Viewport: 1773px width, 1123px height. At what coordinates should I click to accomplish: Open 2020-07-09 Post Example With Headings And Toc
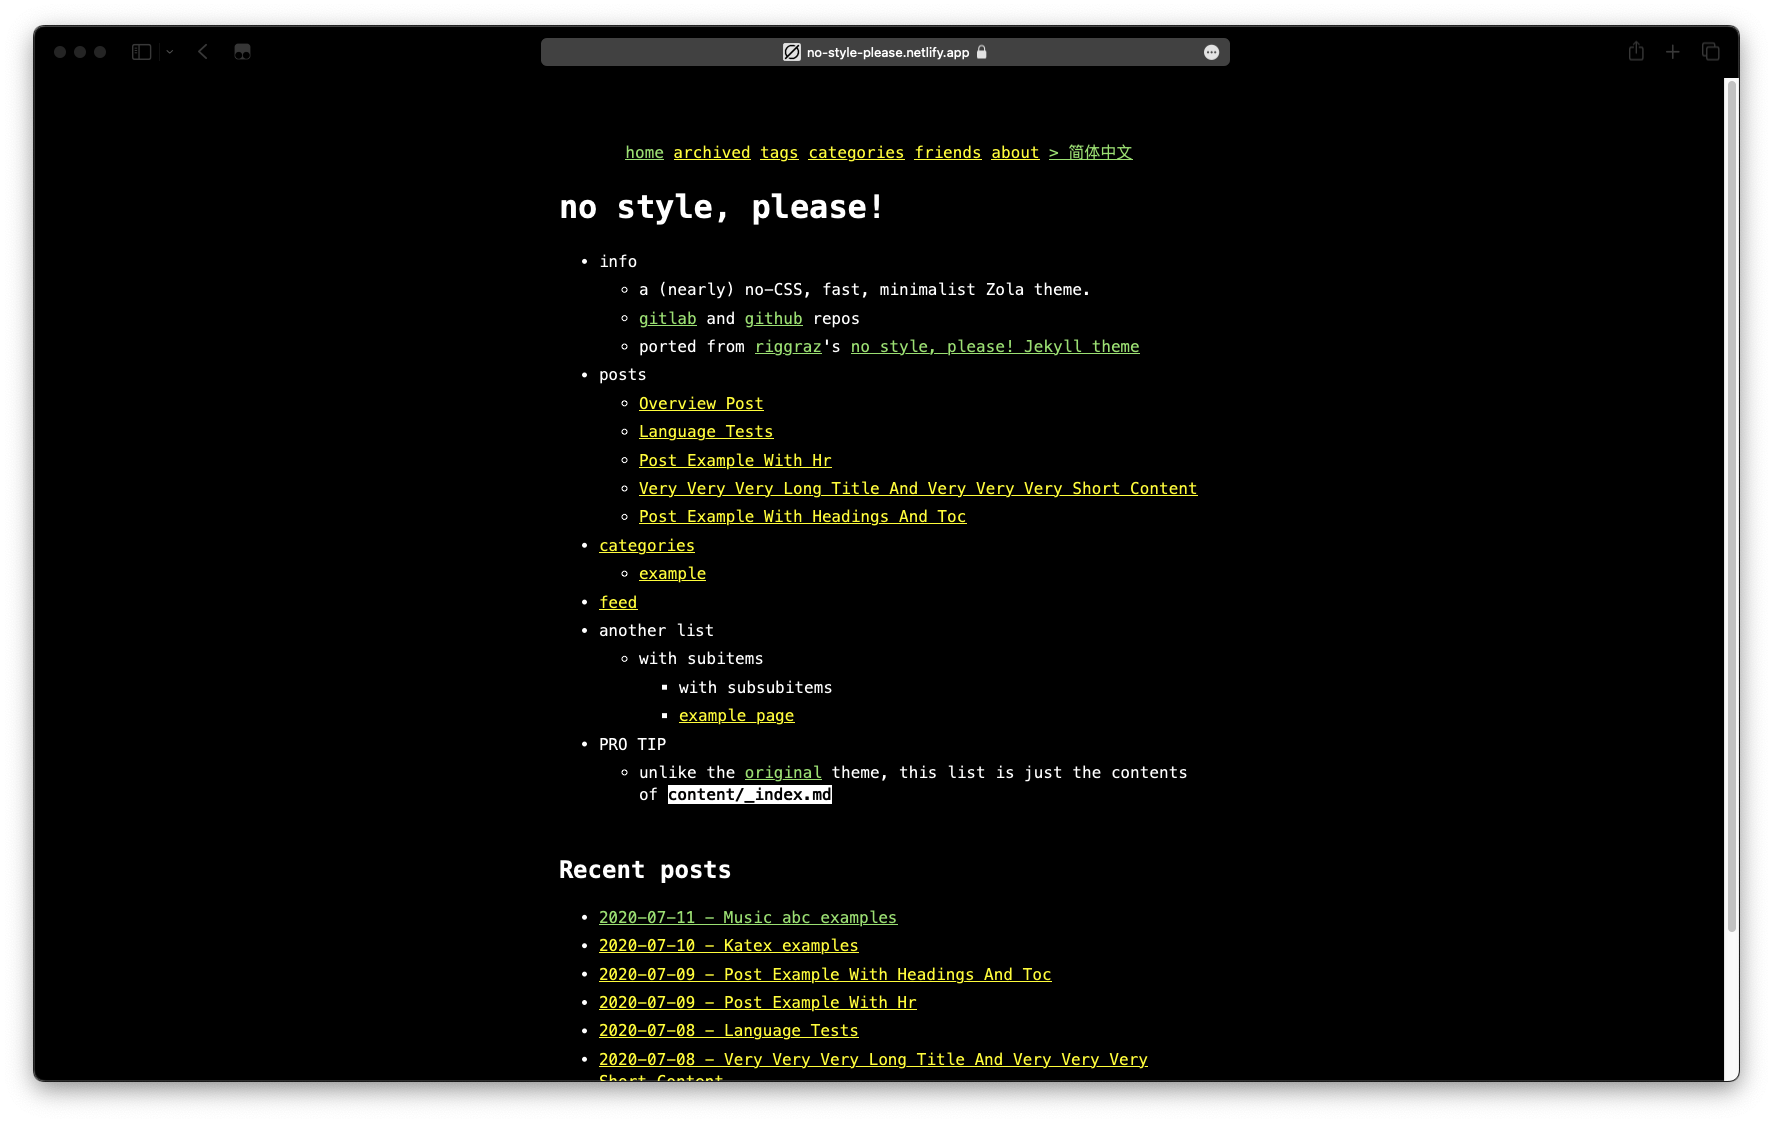[825, 974]
